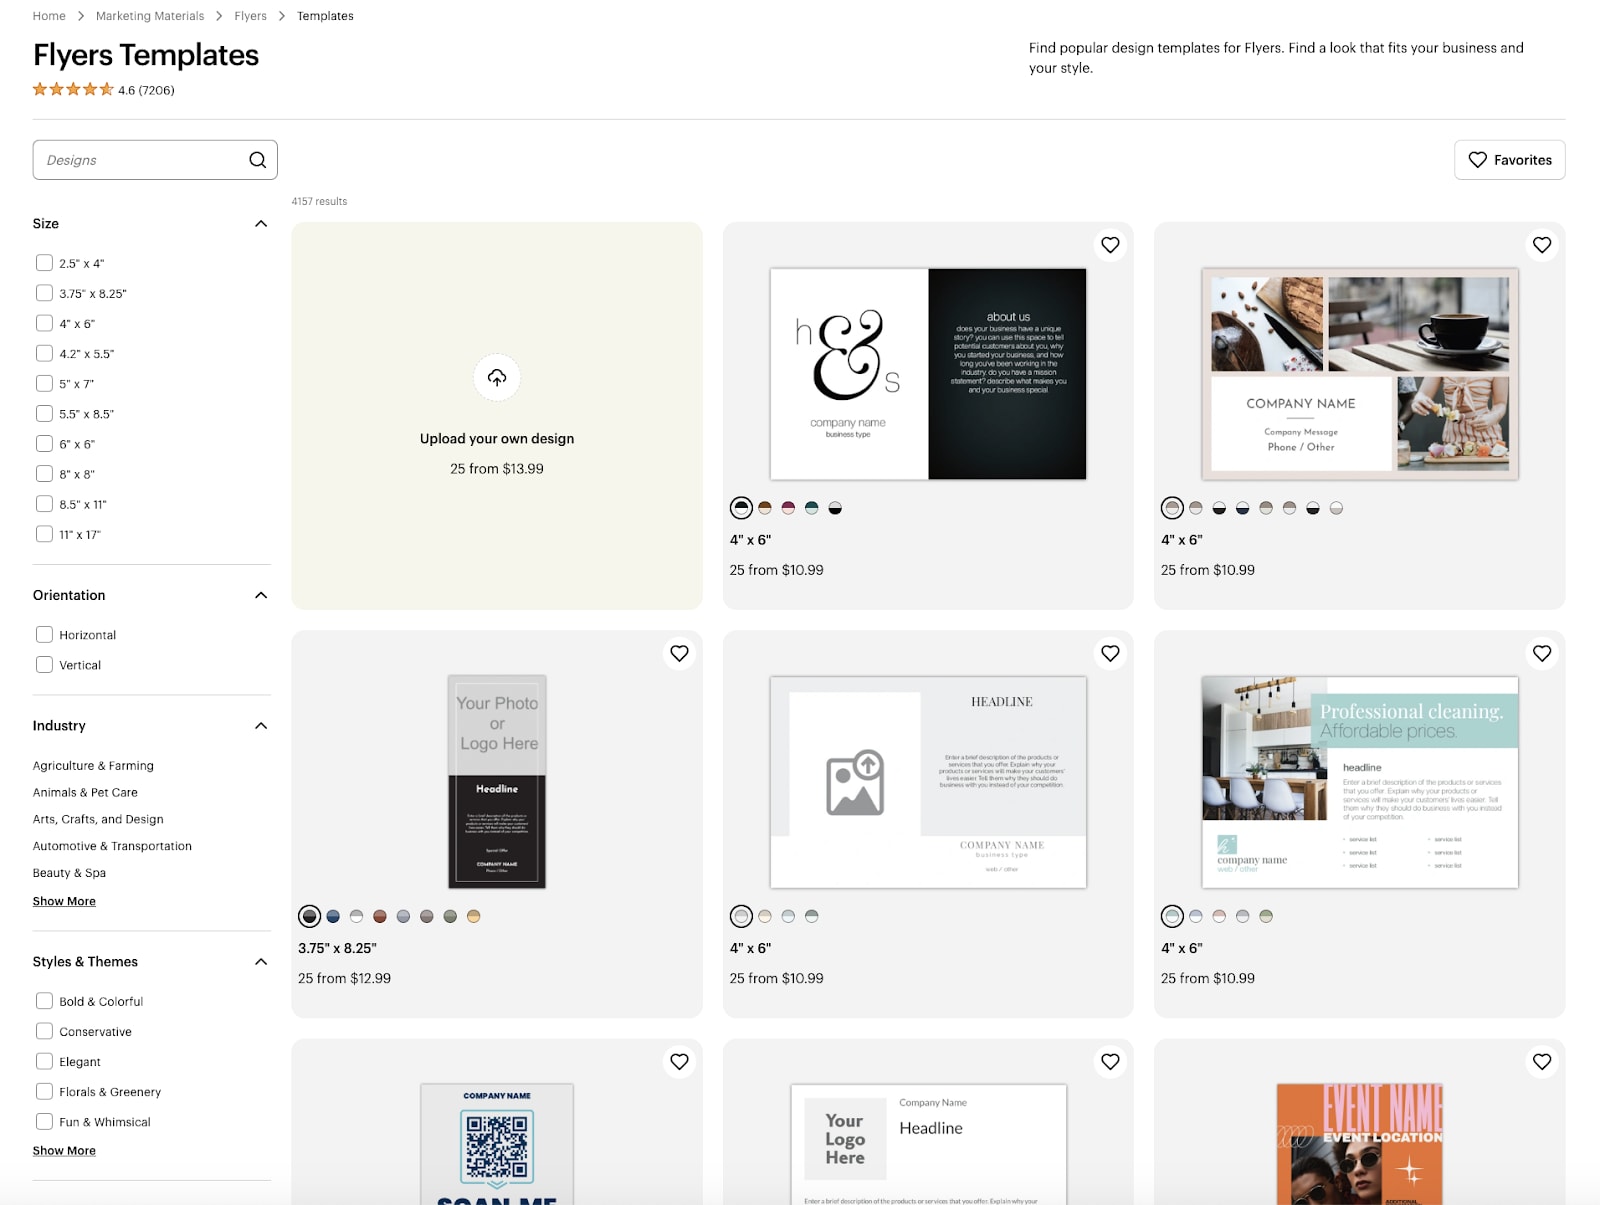This screenshot has height=1205, width=1600.
Task: Enable the Horizontal orientation filter
Action: tap(44, 634)
